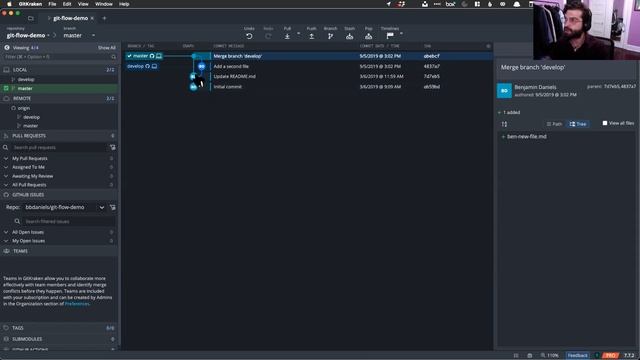Click the PRO badge in status bar
This screenshot has width=640, height=360.
point(611,356)
